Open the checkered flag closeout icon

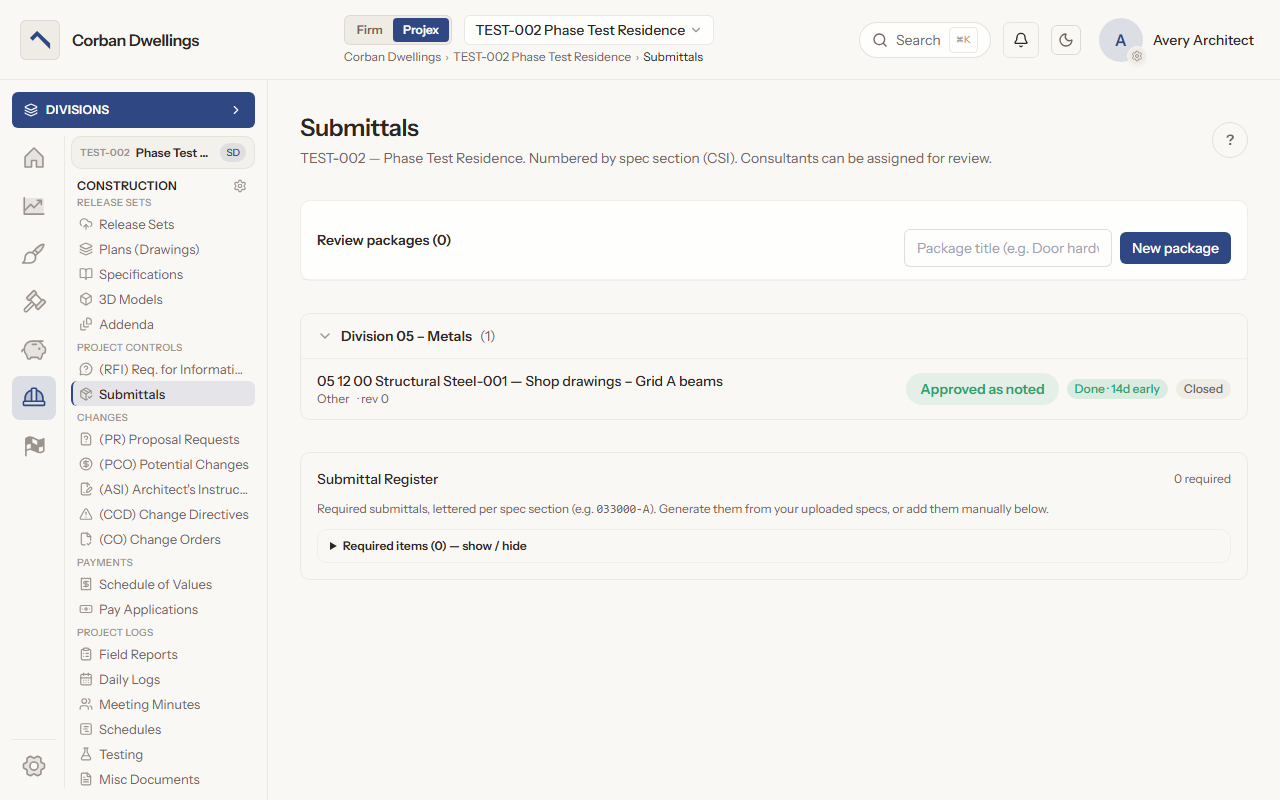34,446
